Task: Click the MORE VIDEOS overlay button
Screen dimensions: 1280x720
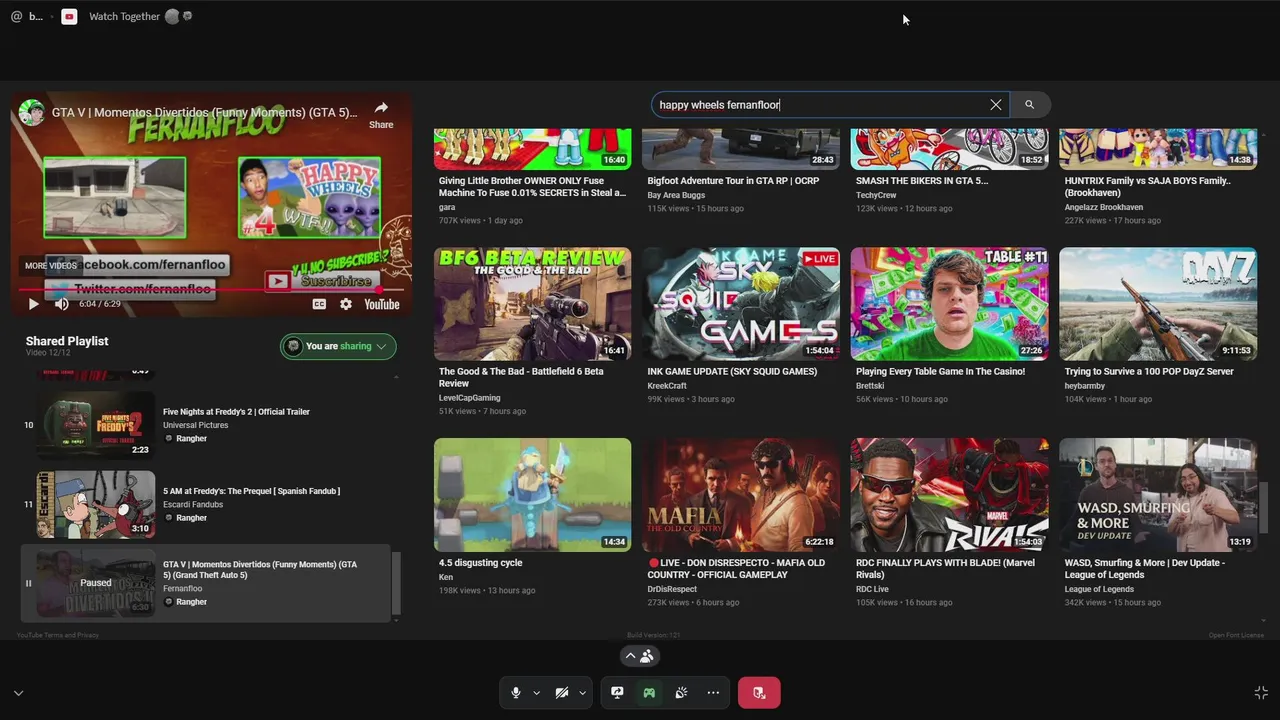Action: pyautogui.click(x=51, y=266)
